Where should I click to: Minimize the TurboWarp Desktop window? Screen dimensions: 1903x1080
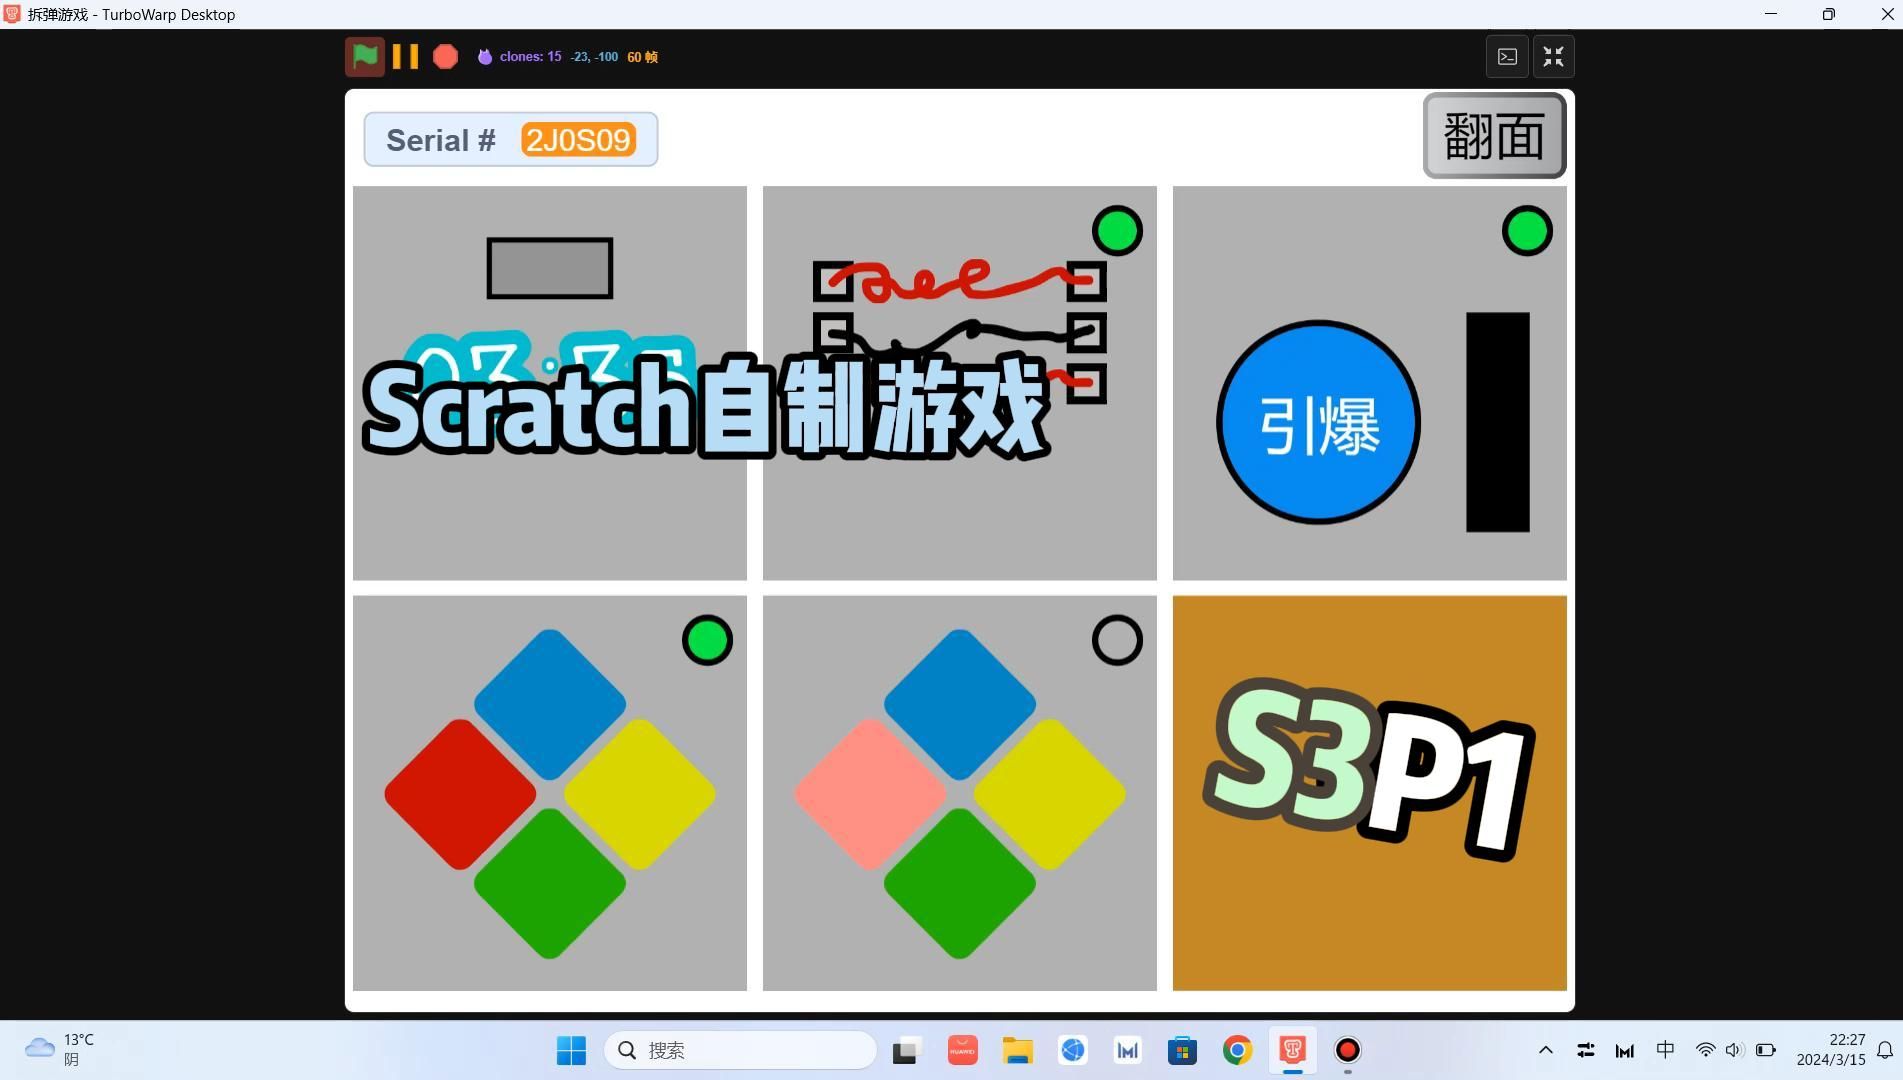coord(1771,14)
